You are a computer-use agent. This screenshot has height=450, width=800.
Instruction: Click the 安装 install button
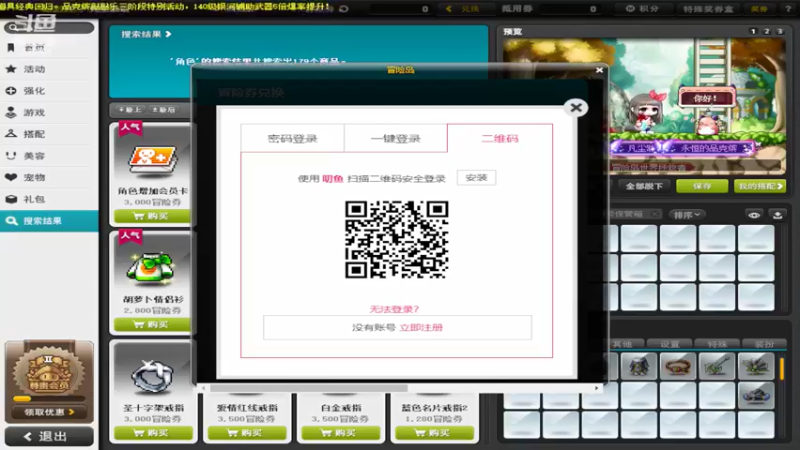pos(477,178)
